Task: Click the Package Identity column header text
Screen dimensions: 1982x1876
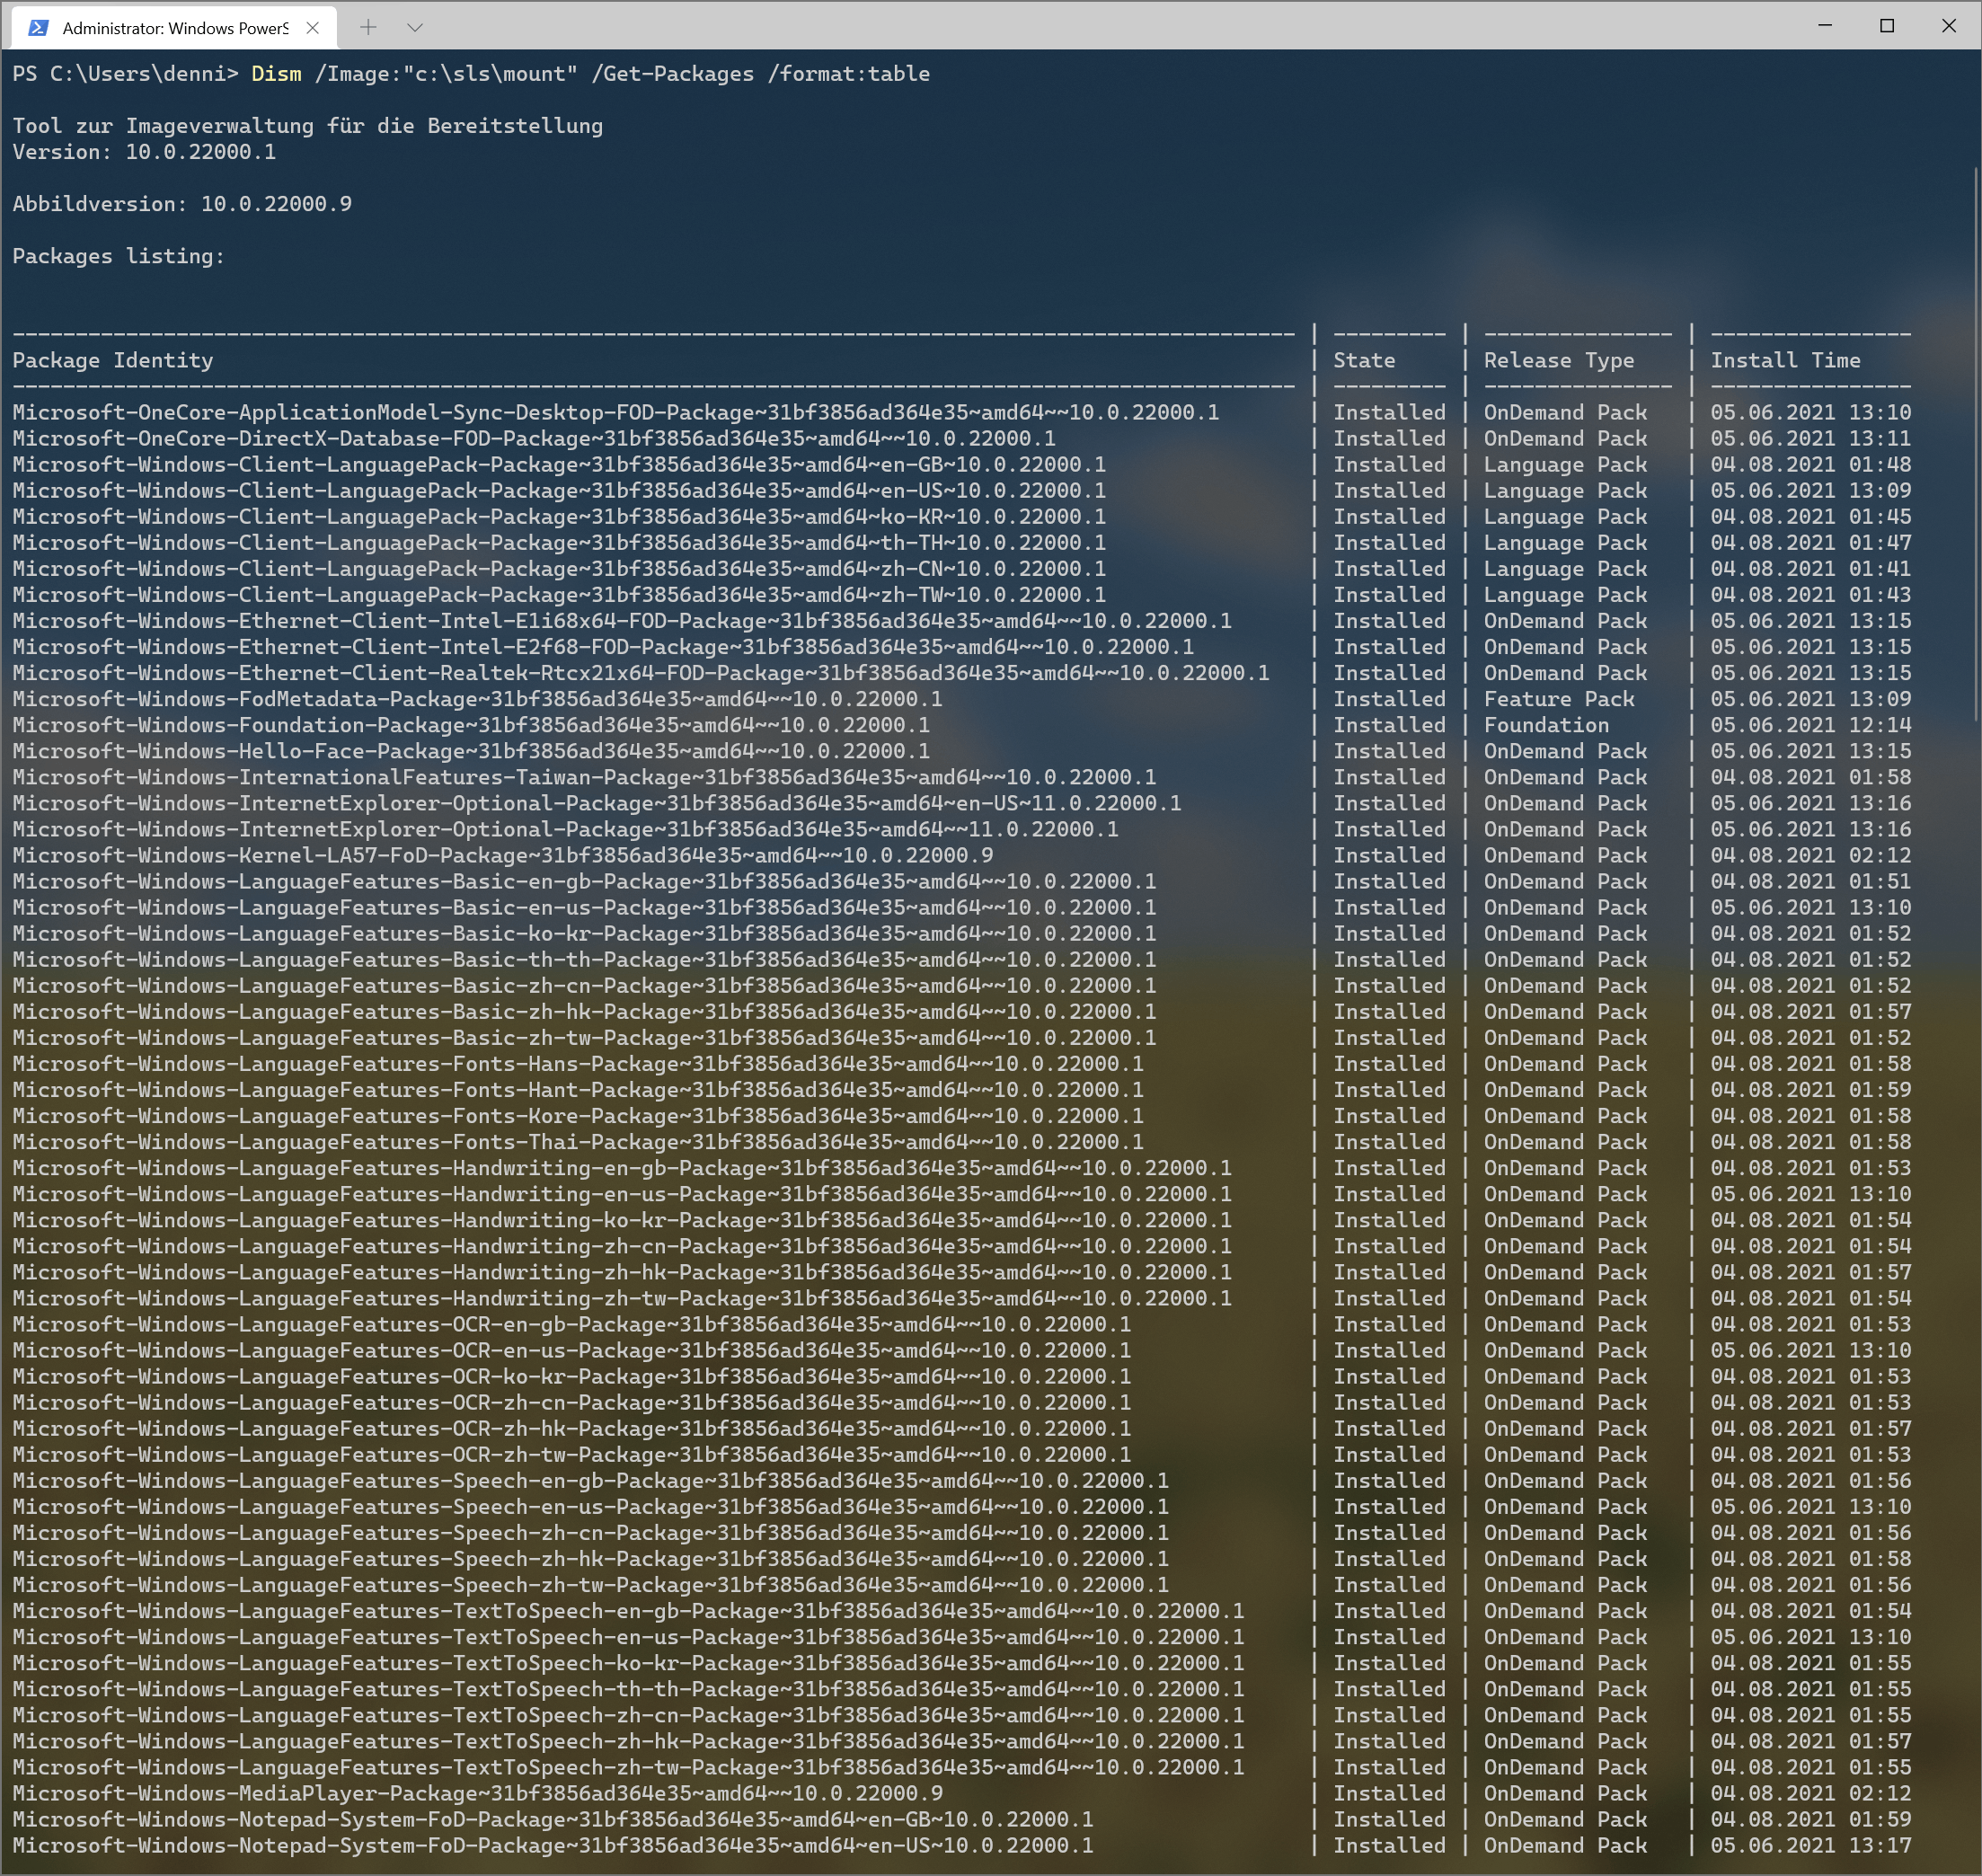Action: tap(113, 360)
